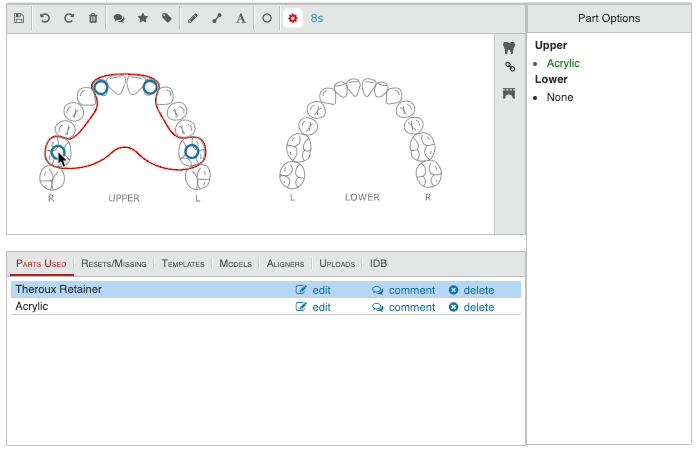Redo the last drawing action
This screenshot has width=696, height=450.
coord(69,18)
